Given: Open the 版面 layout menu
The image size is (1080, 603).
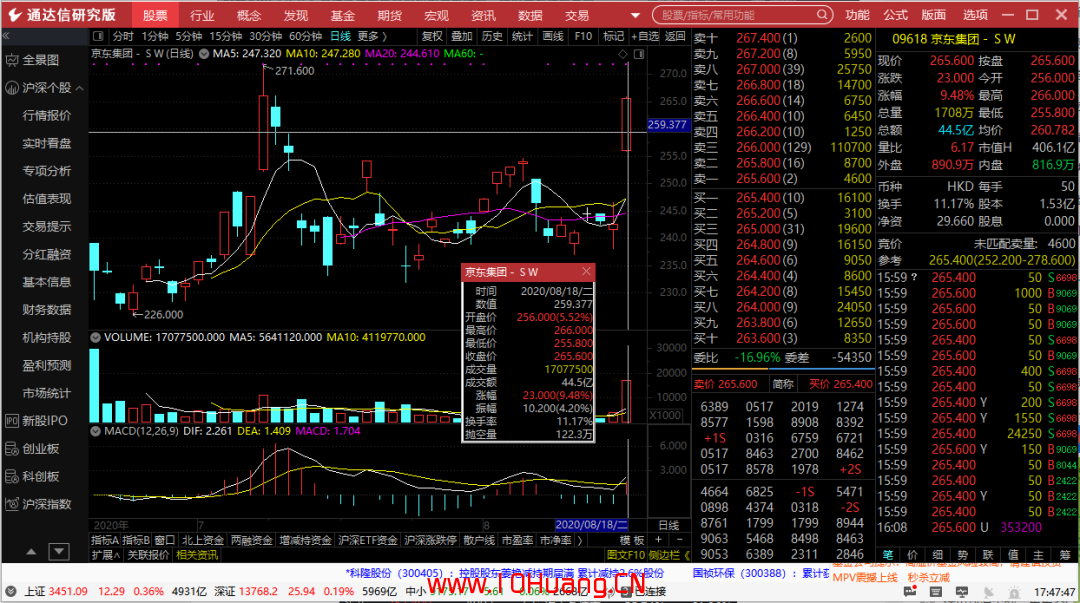Looking at the screenshot, I should coord(934,14).
